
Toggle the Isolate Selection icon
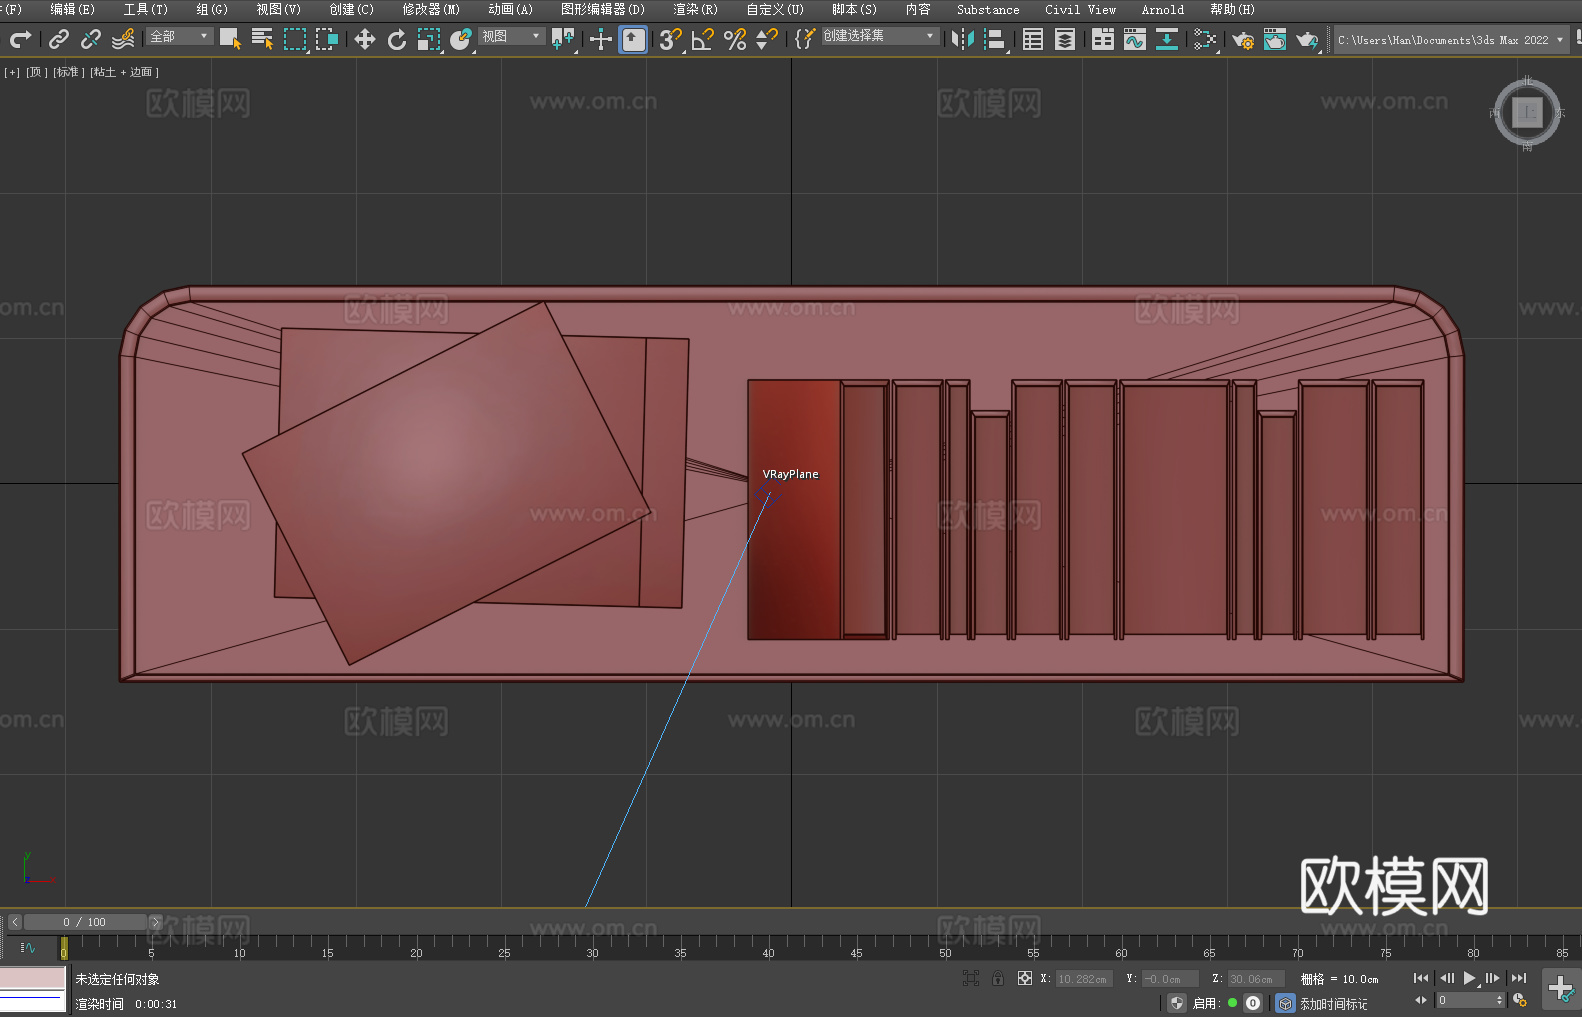pyautogui.click(x=971, y=978)
